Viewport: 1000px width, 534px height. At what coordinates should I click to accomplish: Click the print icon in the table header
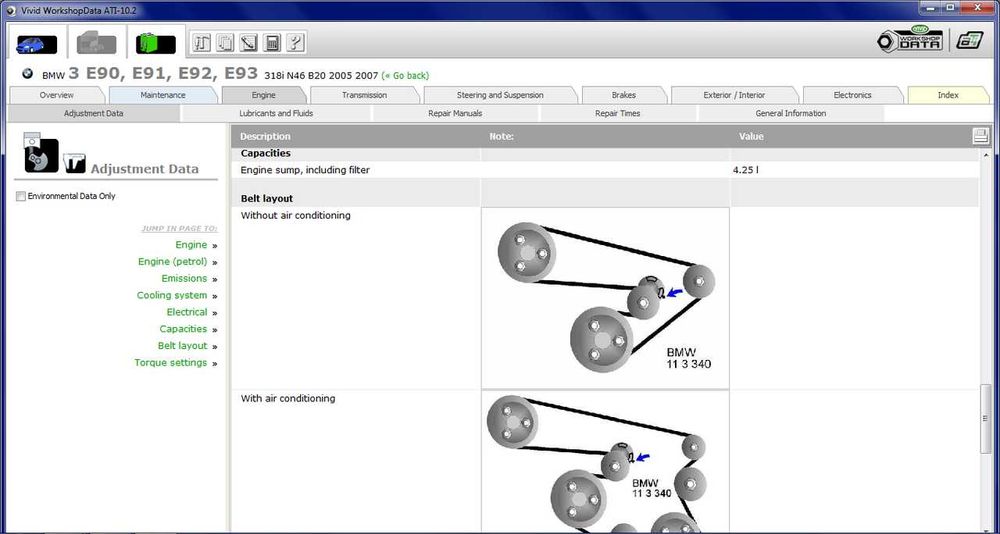coord(980,136)
